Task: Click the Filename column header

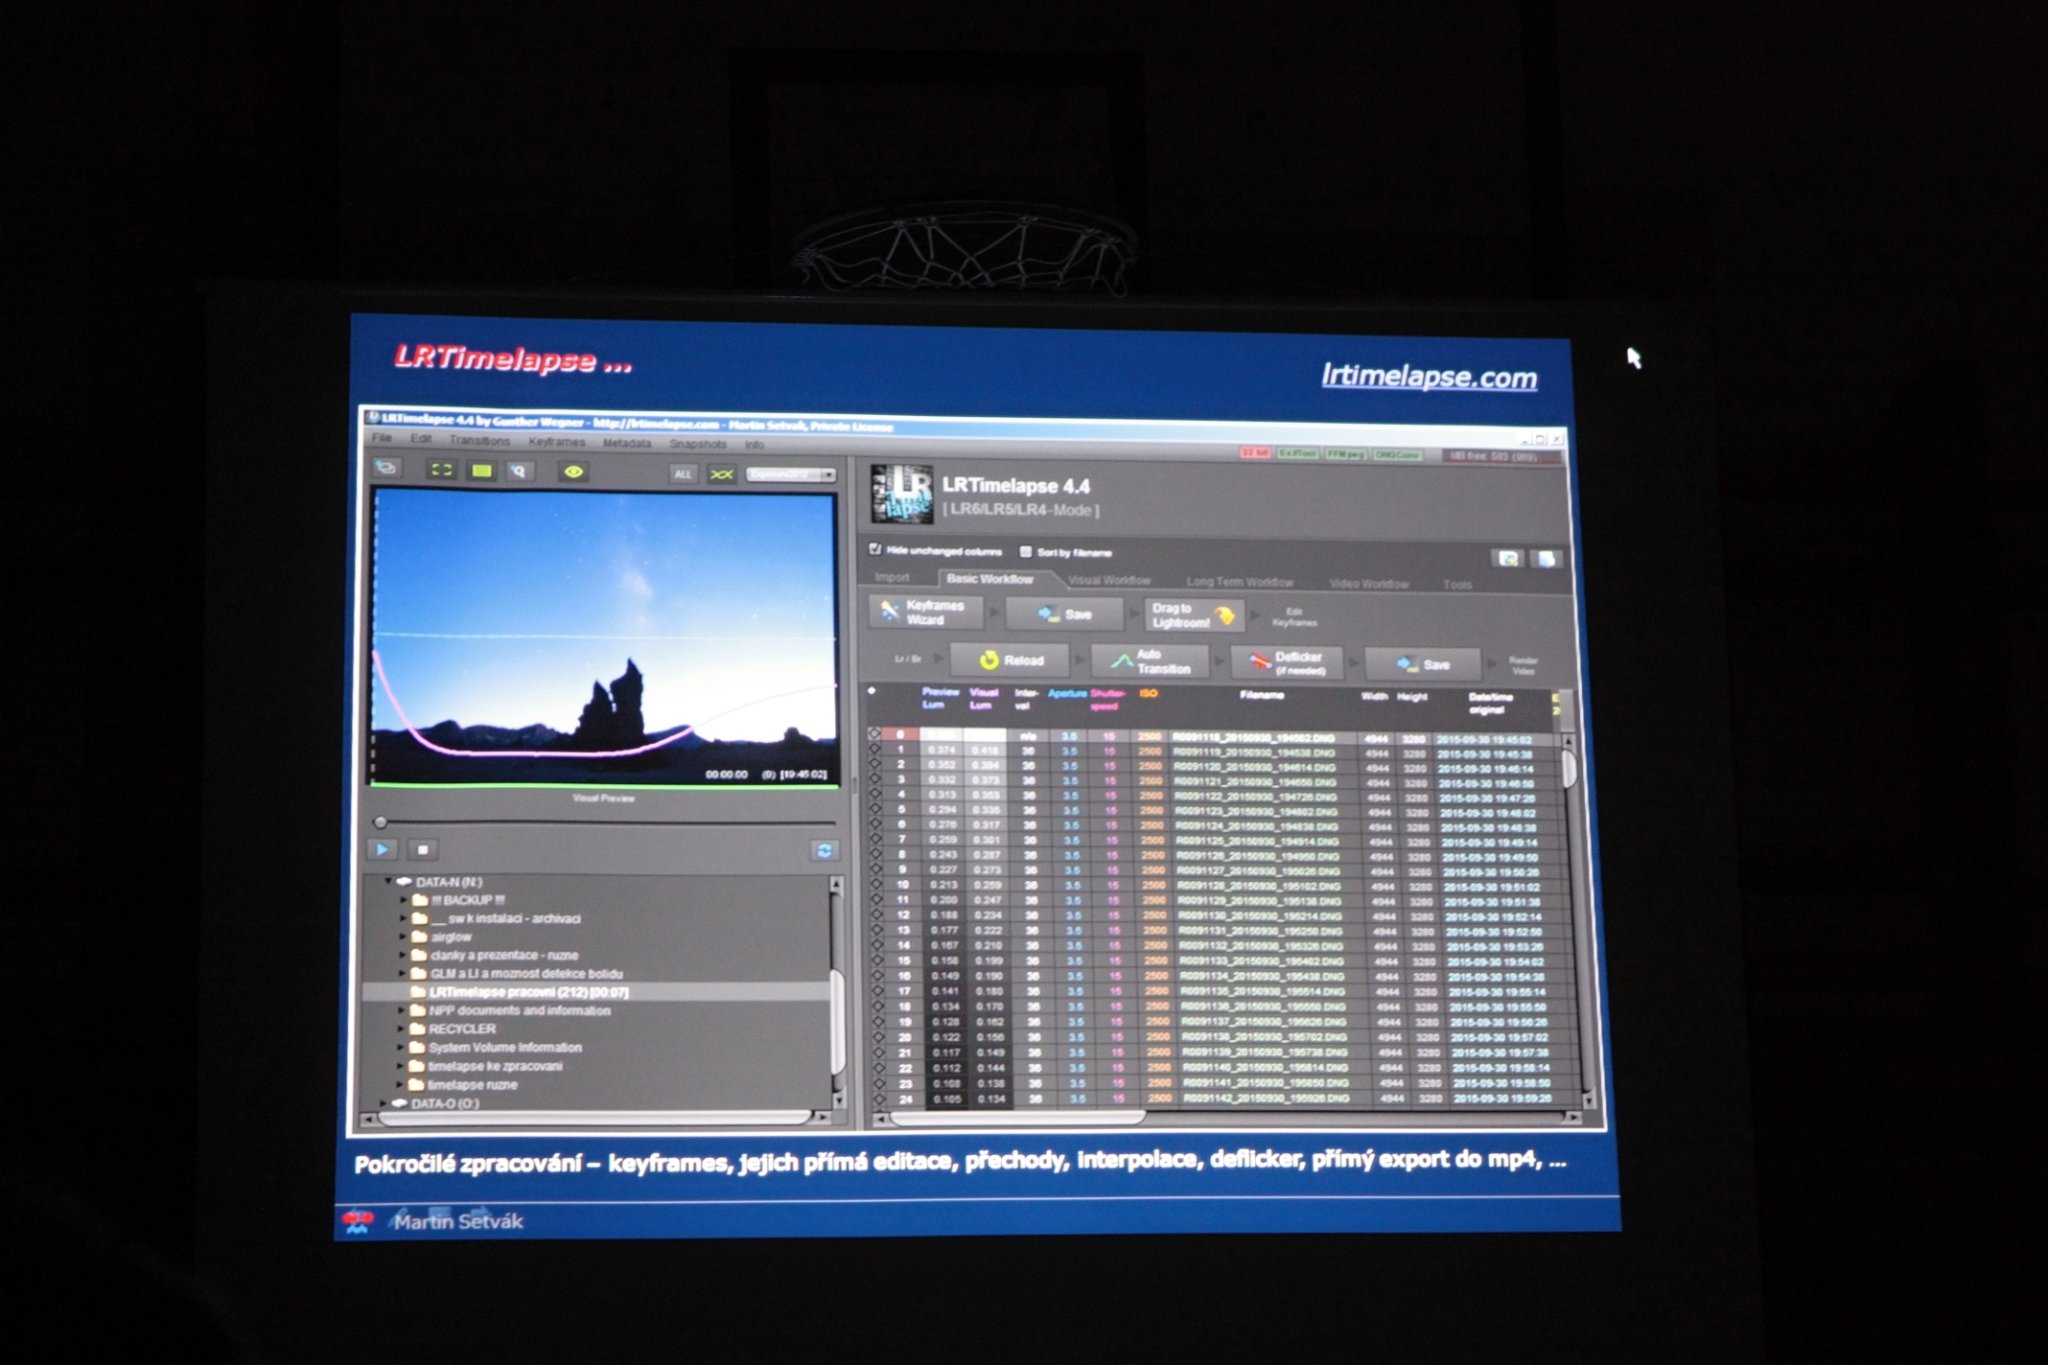Action: click(x=1262, y=695)
